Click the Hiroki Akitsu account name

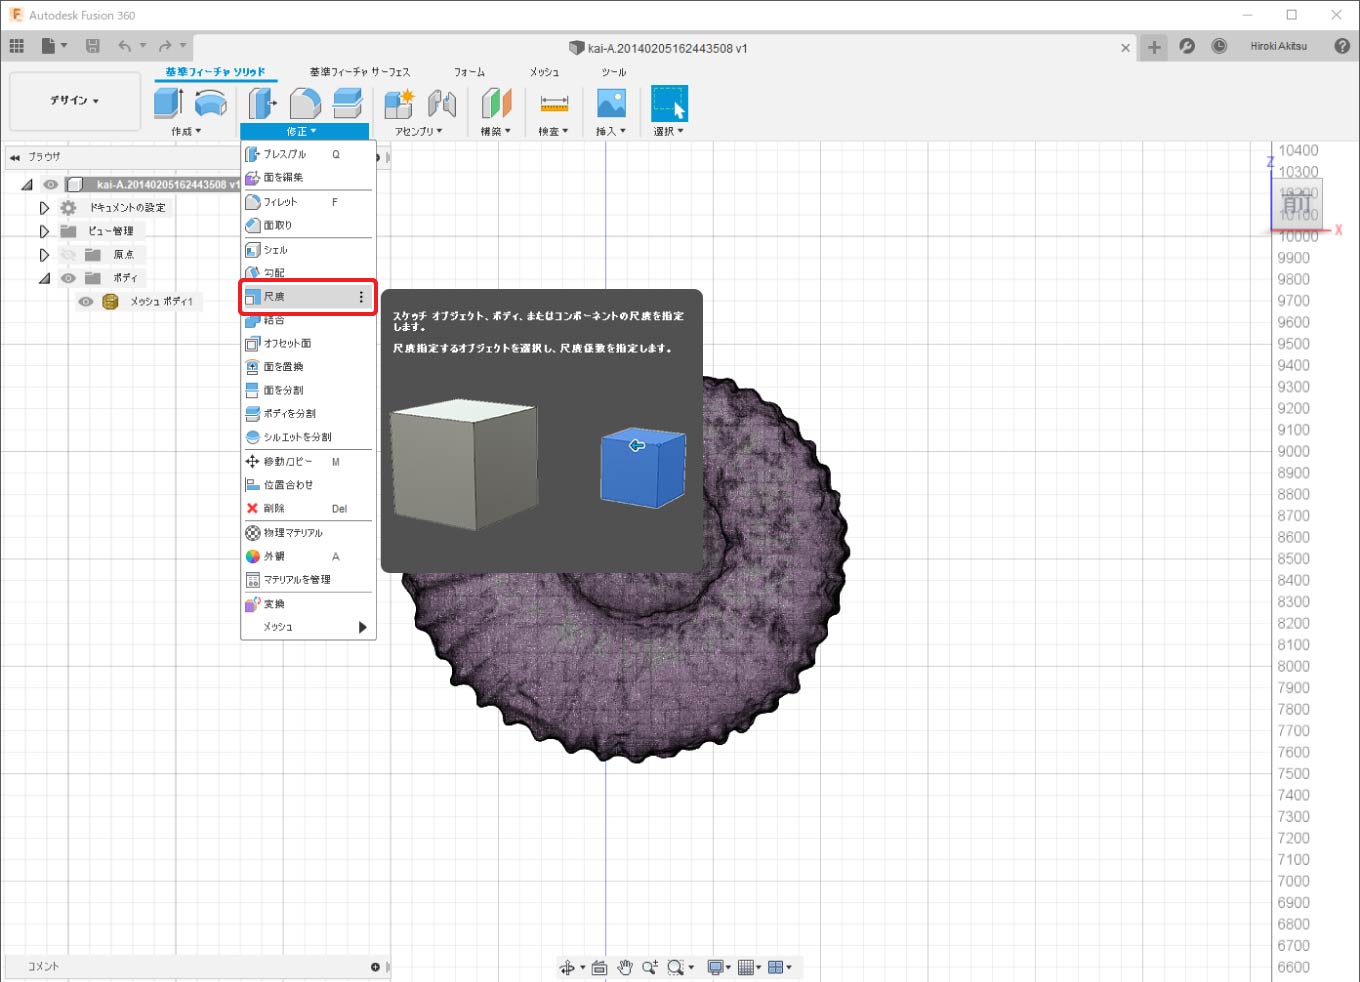pos(1278,46)
